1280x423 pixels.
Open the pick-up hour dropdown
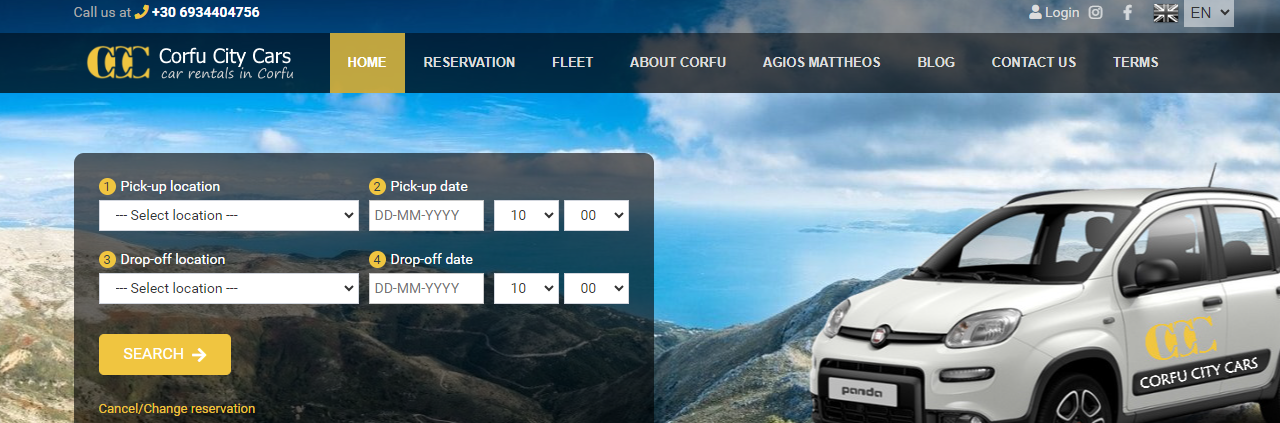tap(526, 215)
